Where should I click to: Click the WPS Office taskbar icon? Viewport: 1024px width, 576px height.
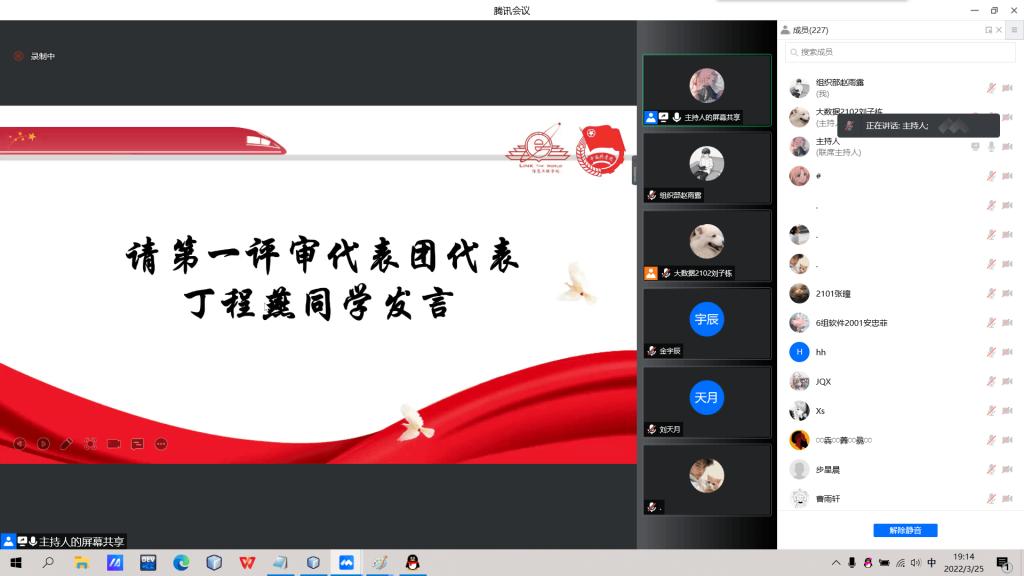click(247, 563)
